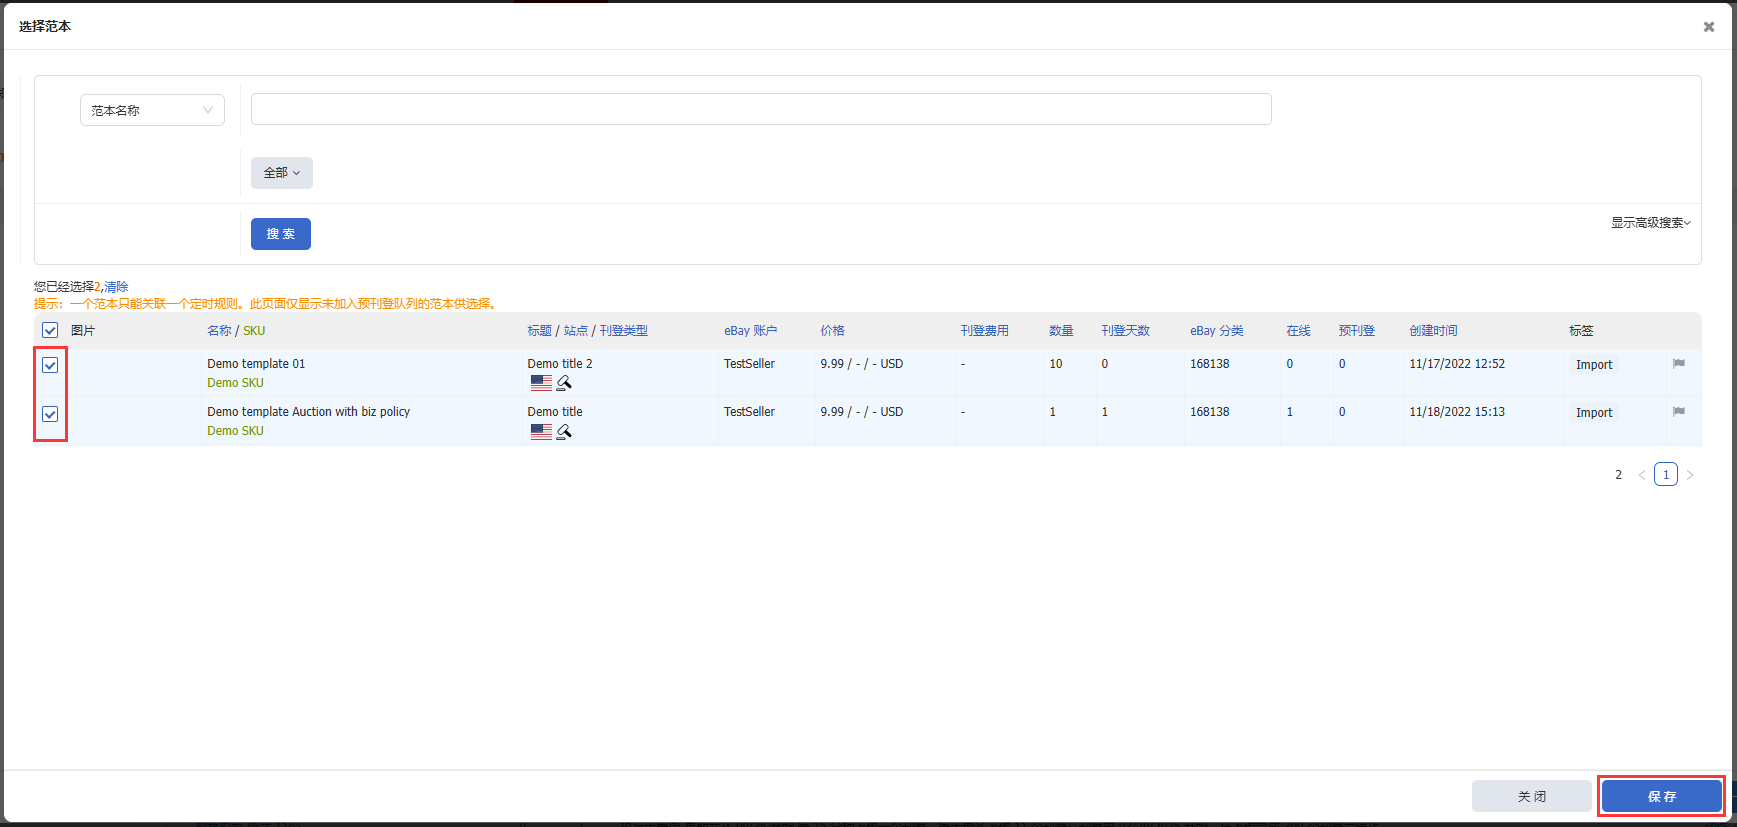This screenshot has height=827, width=1737.
Task: Open the 全部 filter dropdown
Action: click(x=281, y=173)
